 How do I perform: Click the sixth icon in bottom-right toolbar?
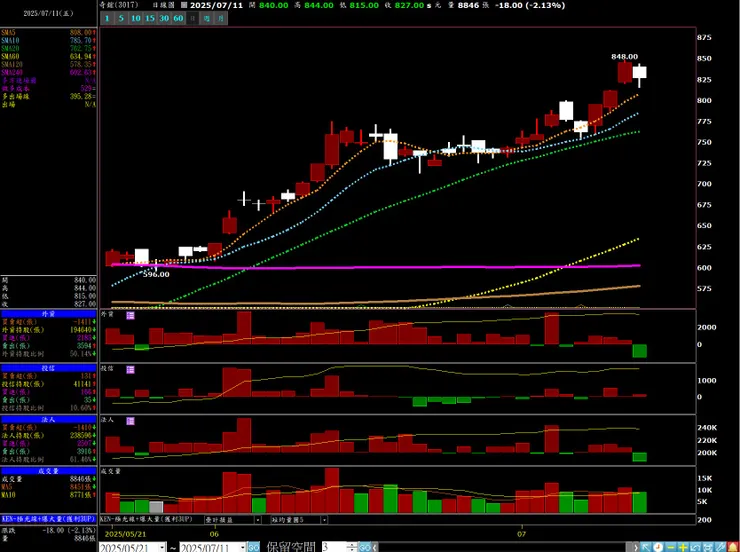[708, 547]
